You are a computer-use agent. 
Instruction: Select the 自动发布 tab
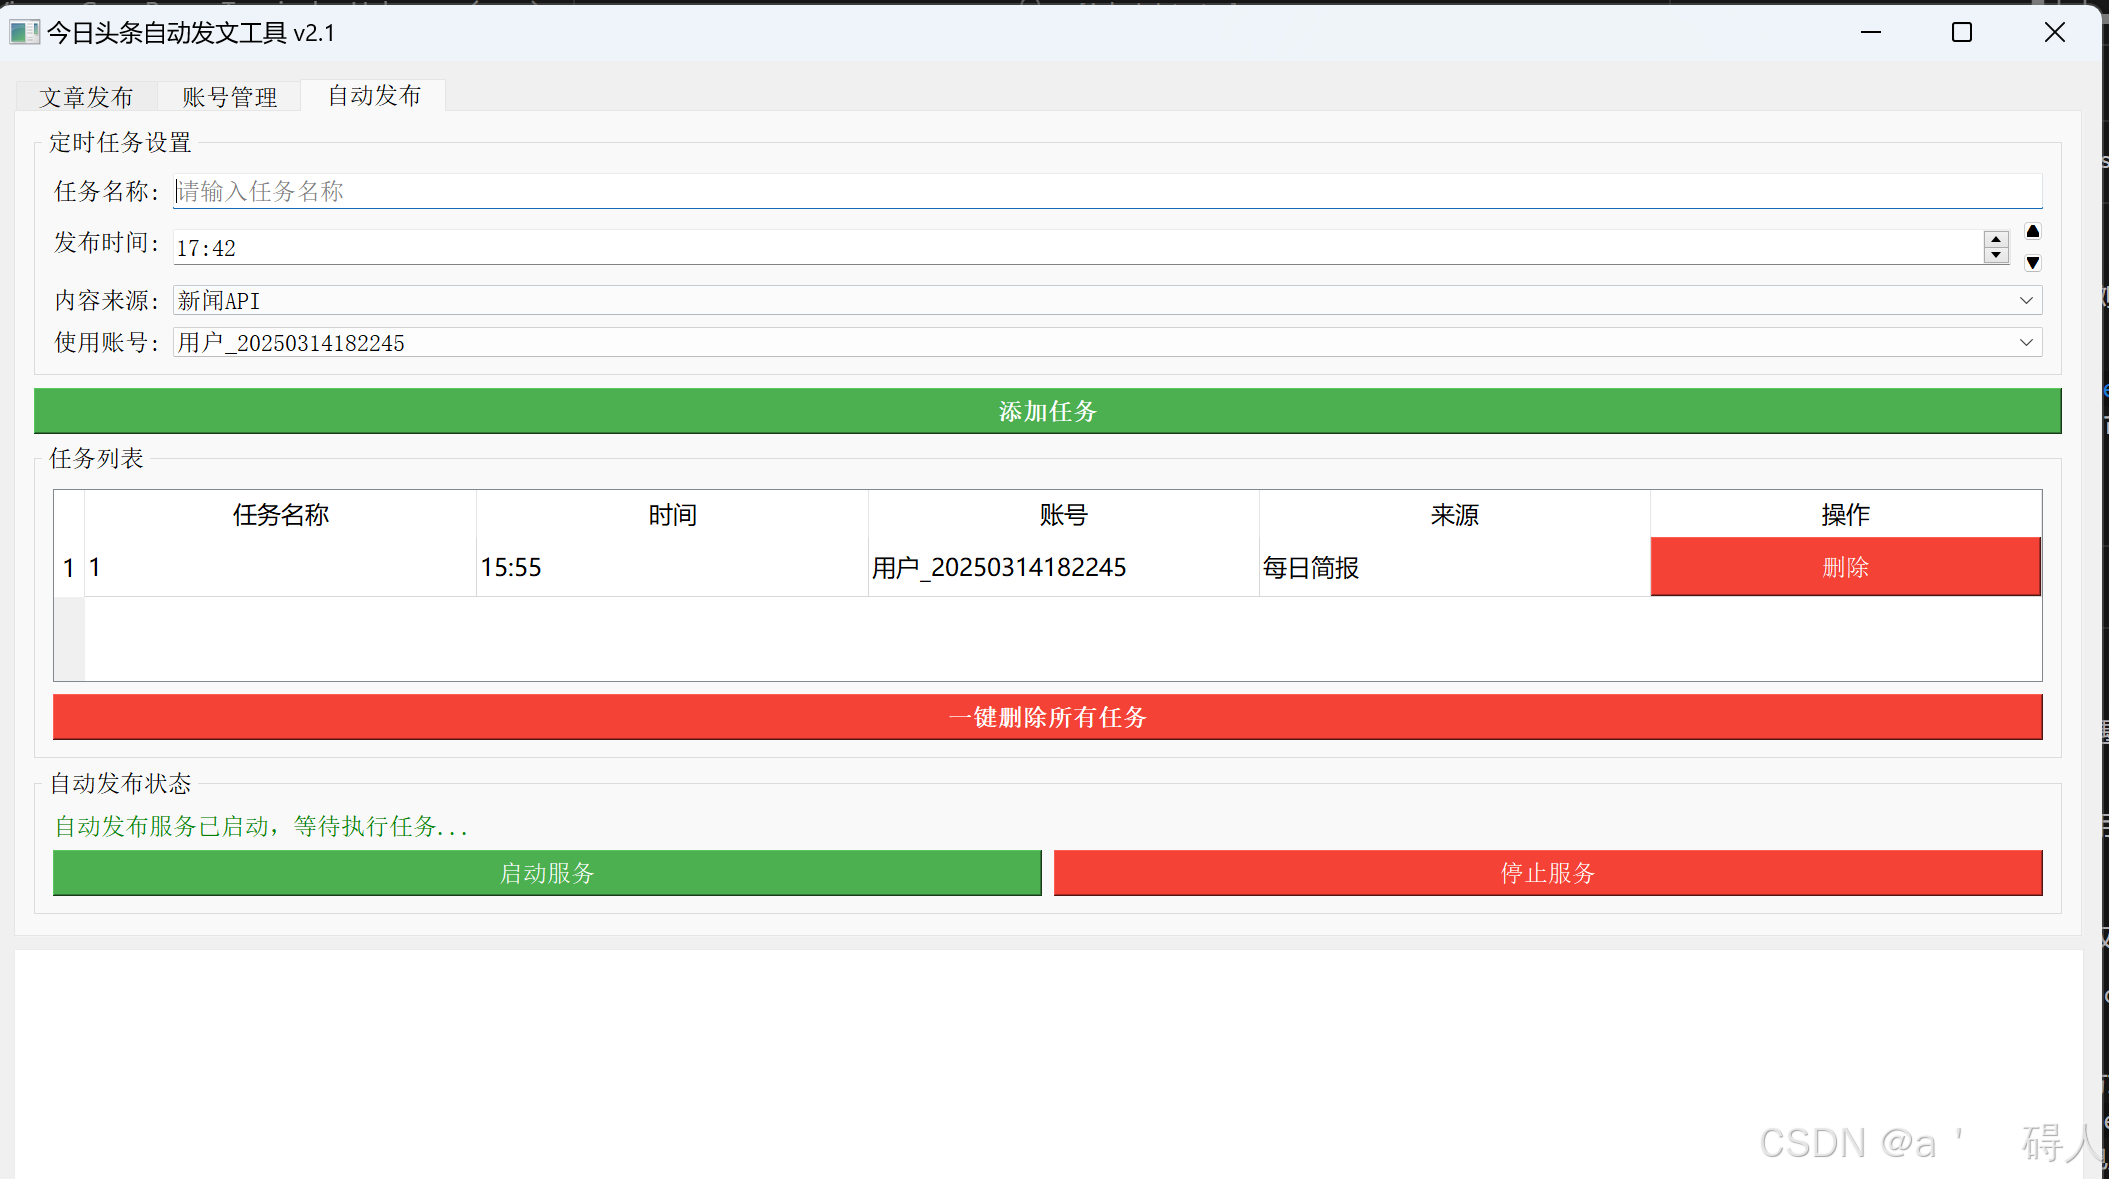[374, 95]
